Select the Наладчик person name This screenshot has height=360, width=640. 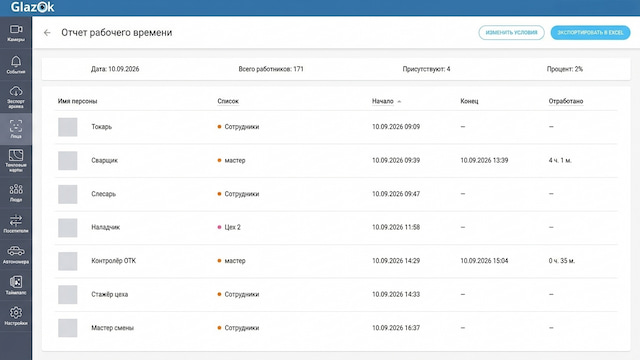click(x=106, y=227)
